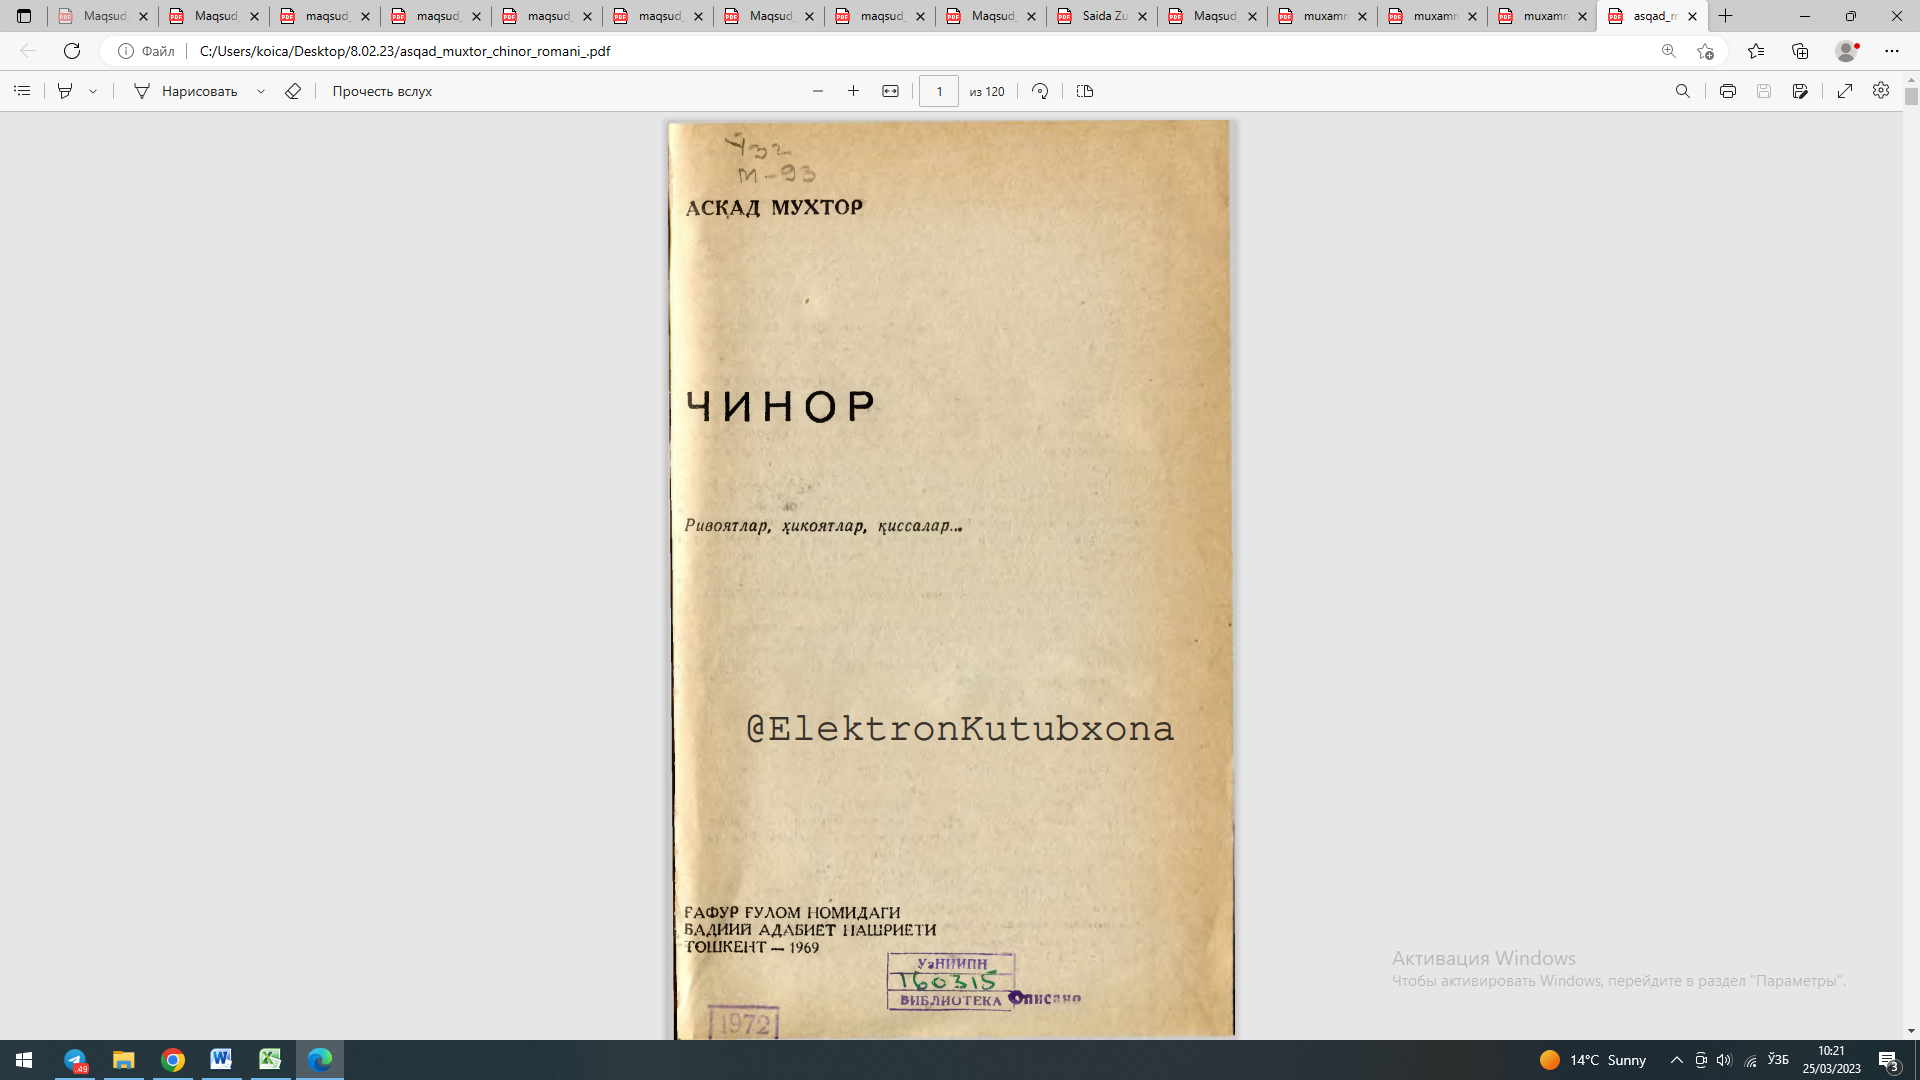1920x1080 pixels.
Task: Print the PDF document
Action: click(1727, 91)
